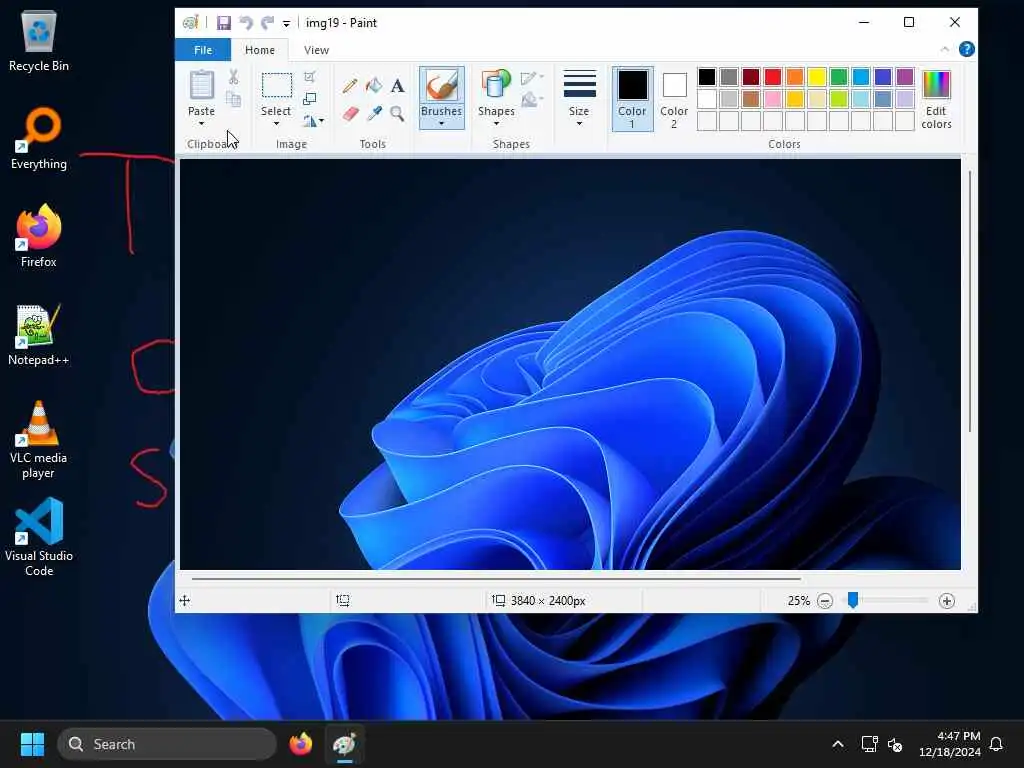1024x768 pixels.
Task: Pick the red color swatch
Action: [x=773, y=76]
